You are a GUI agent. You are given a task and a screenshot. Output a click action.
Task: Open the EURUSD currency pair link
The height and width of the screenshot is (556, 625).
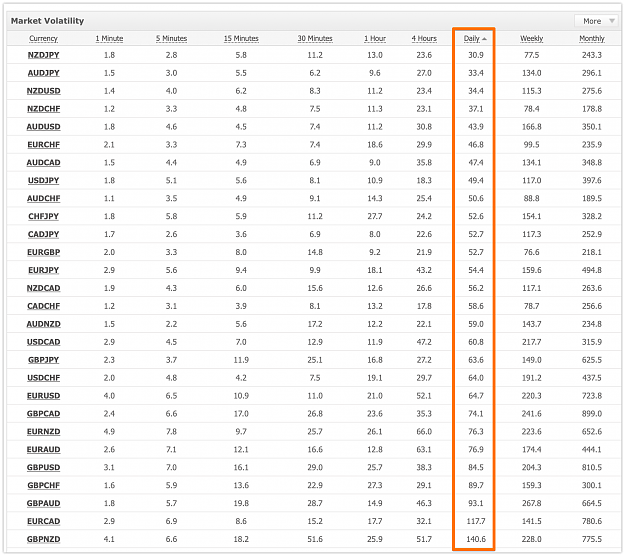(x=43, y=396)
